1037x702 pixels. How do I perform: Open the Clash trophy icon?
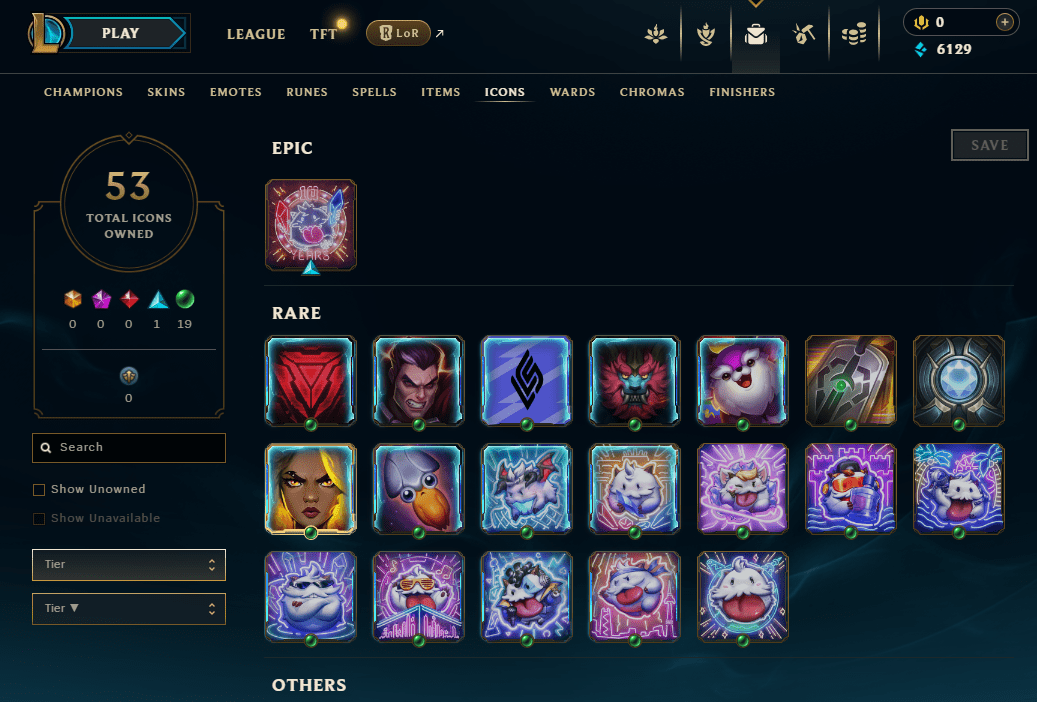click(x=706, y=34)
